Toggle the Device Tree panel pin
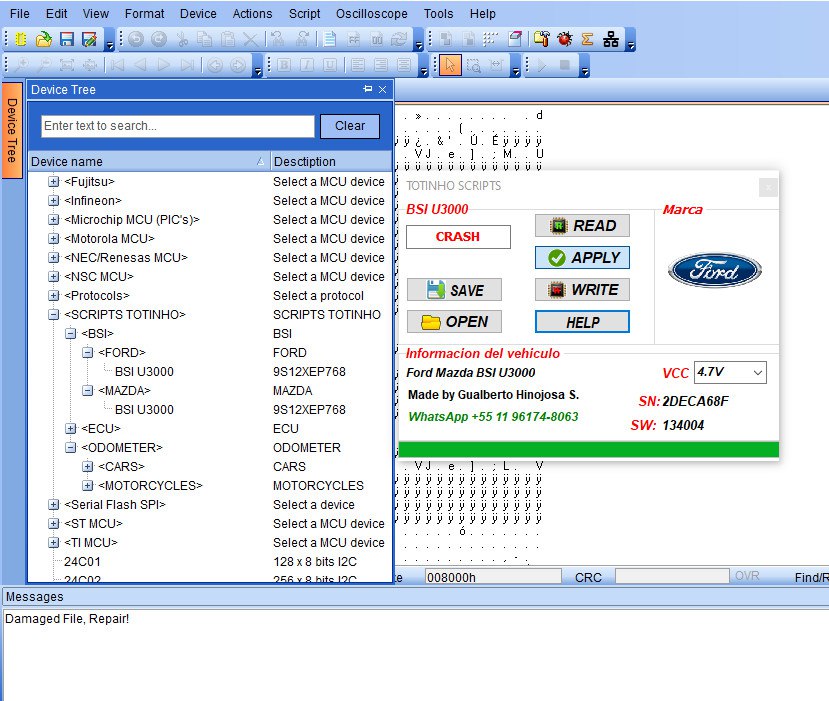The height and width of the screenshot is (701, 829). point(367,89)
